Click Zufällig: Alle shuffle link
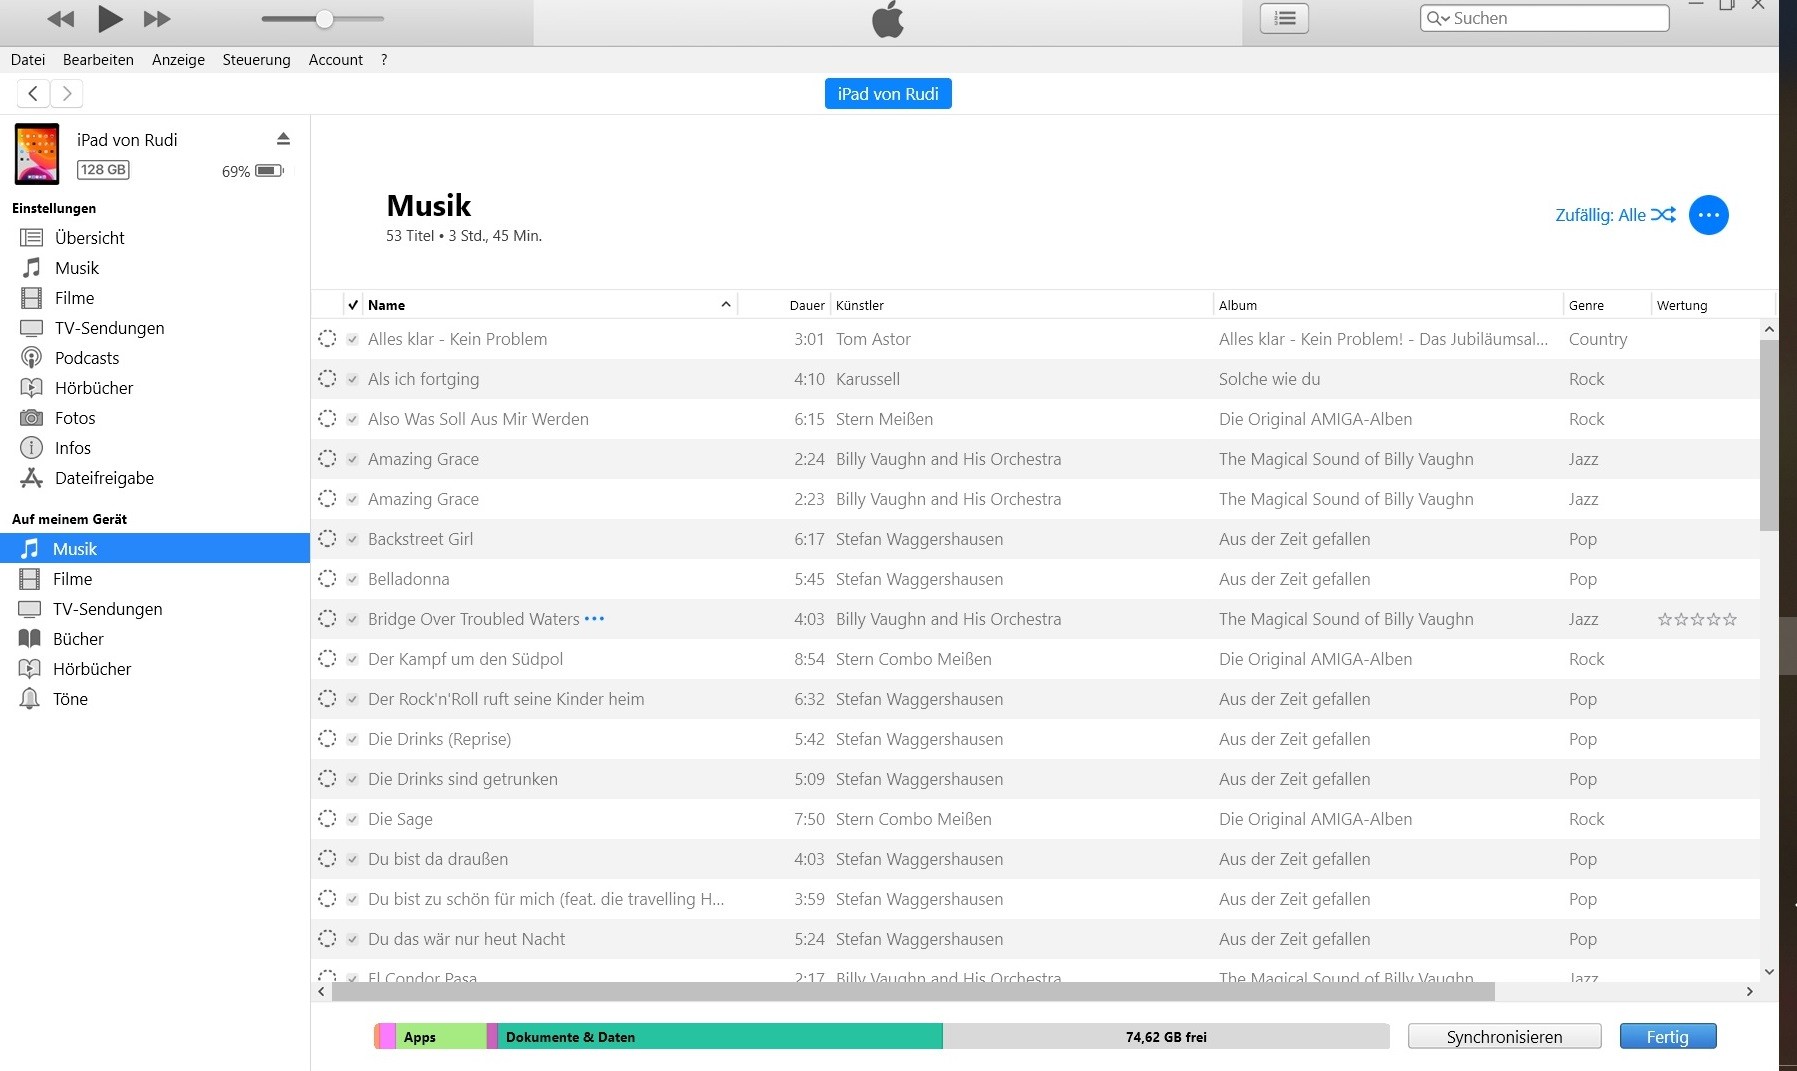Viewport: 1797px width, 1071px height. coord(1615,215)
